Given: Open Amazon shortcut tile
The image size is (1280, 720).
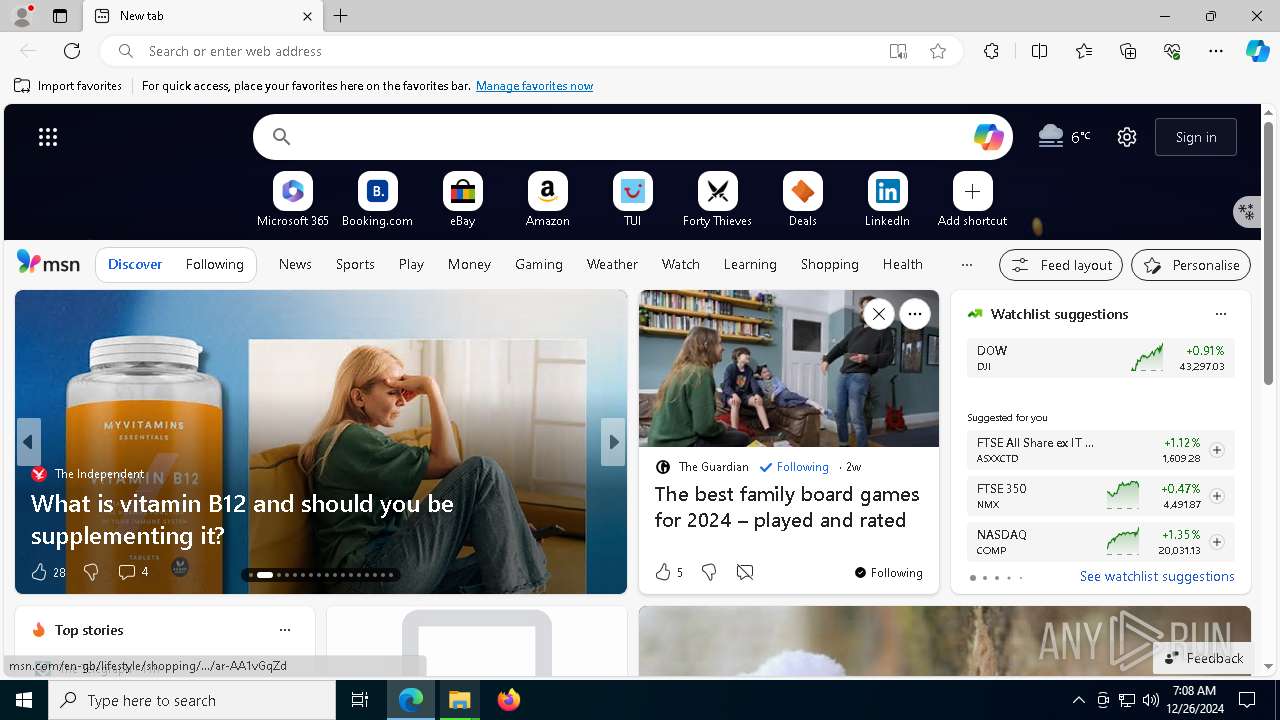Looking at the screenshot, I should [547, 200].
